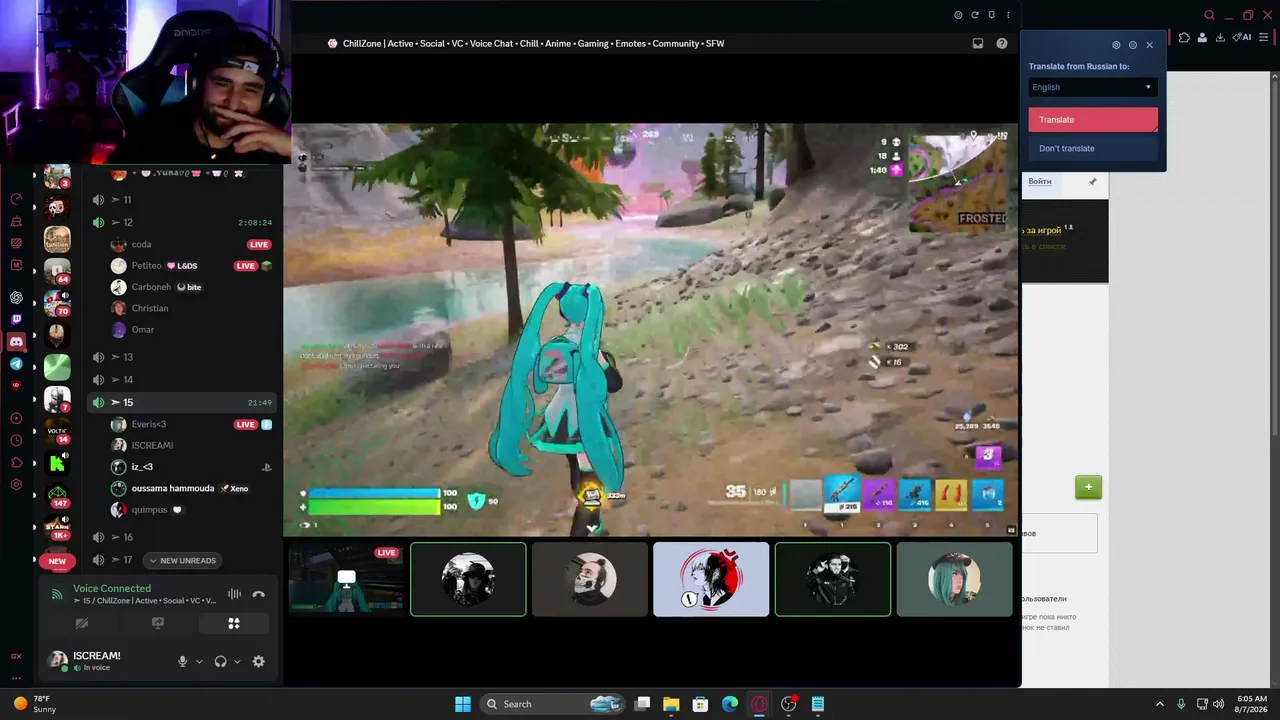
Task: Open Discord help question mark
Action: pyautogui.click(x=1002, y=43)
